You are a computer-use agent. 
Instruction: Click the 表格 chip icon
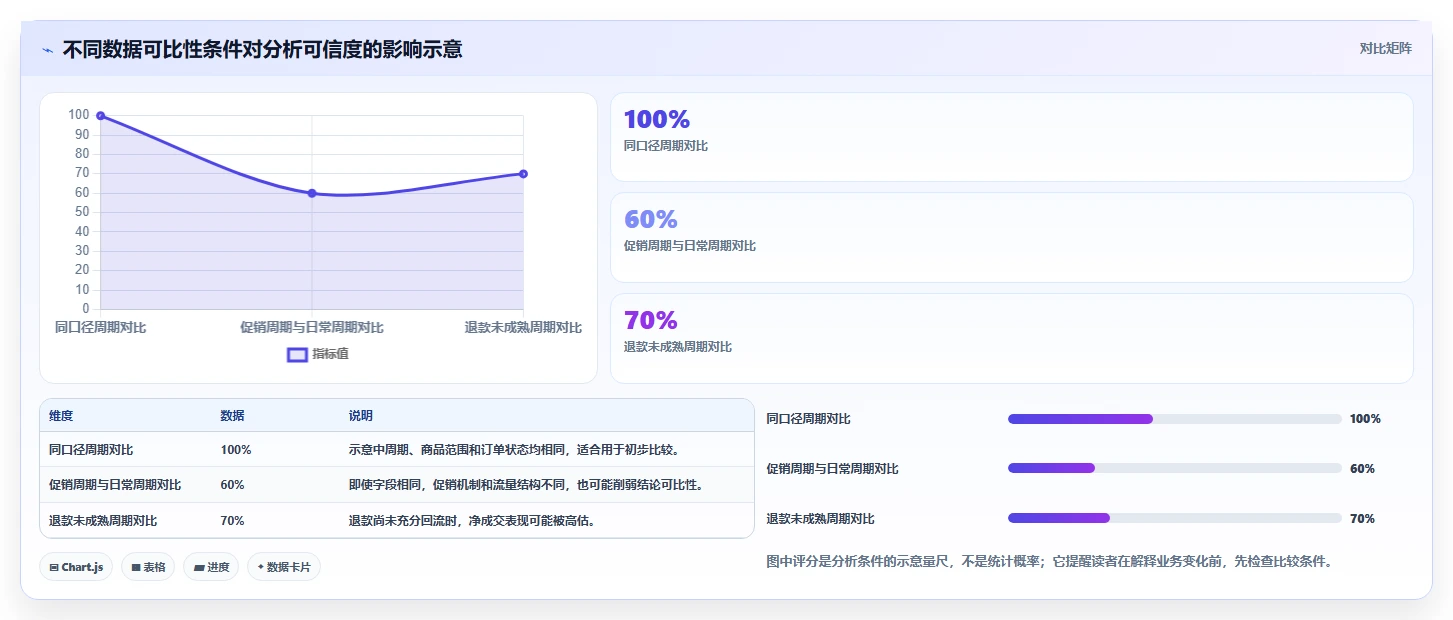136,568
